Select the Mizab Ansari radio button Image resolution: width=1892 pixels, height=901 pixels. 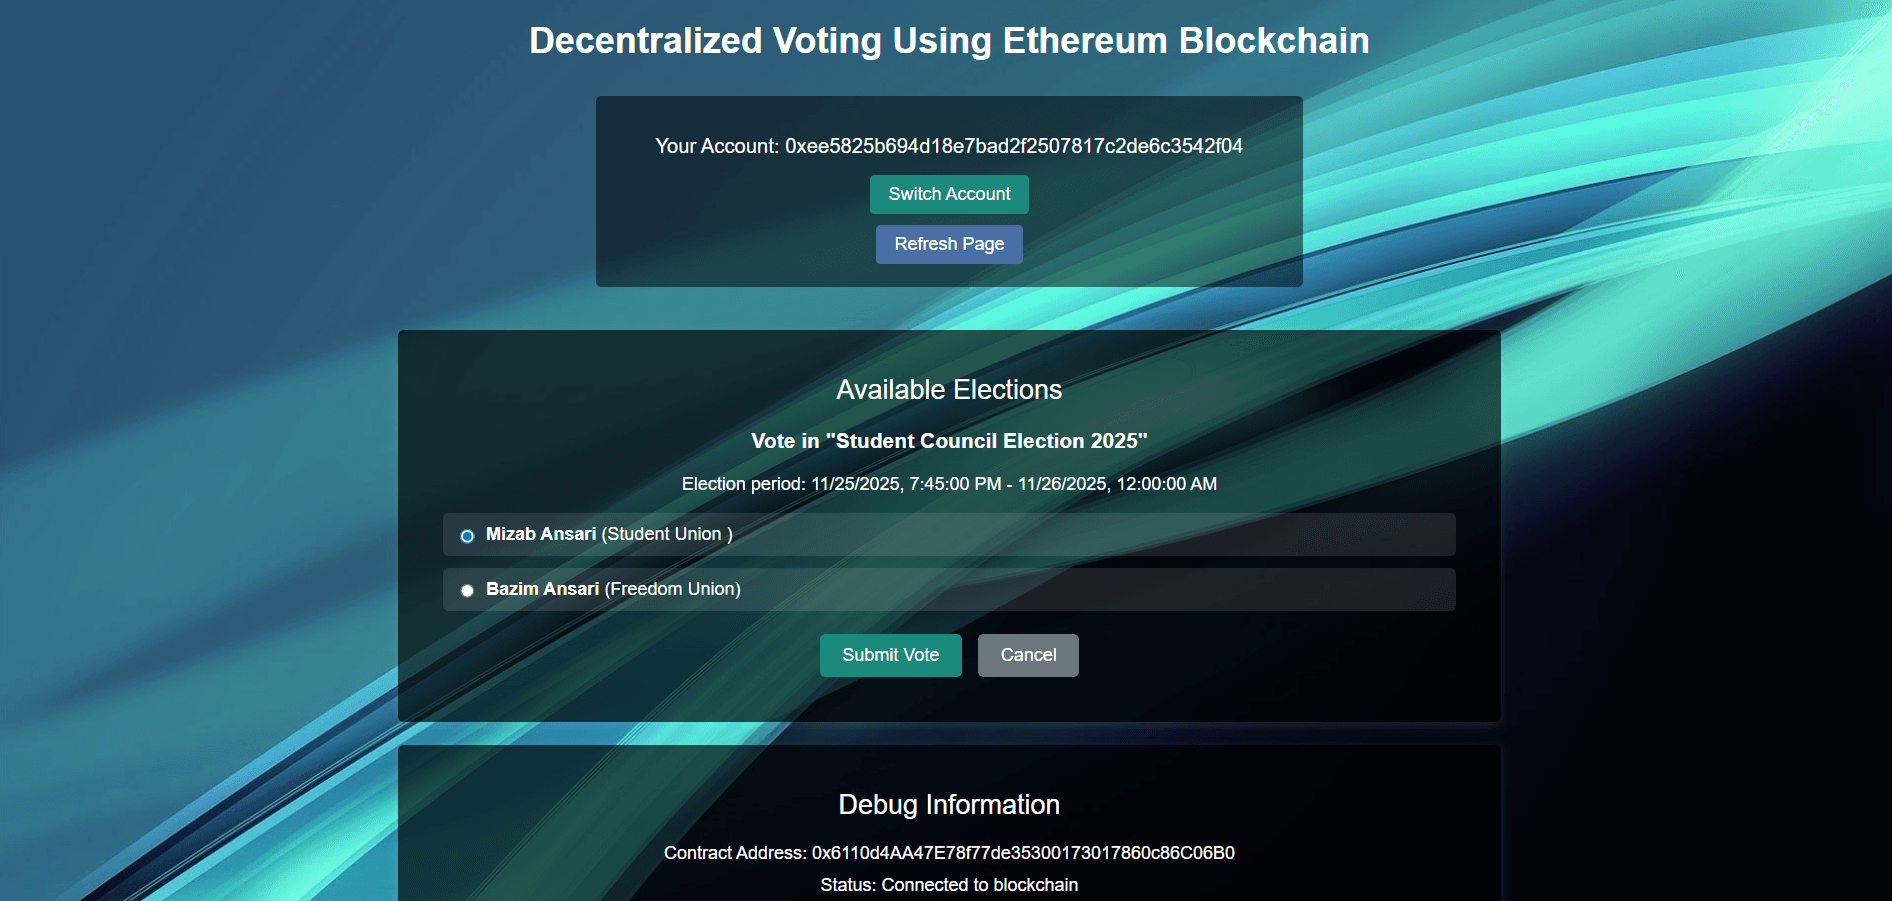click(x=467, y=536)
